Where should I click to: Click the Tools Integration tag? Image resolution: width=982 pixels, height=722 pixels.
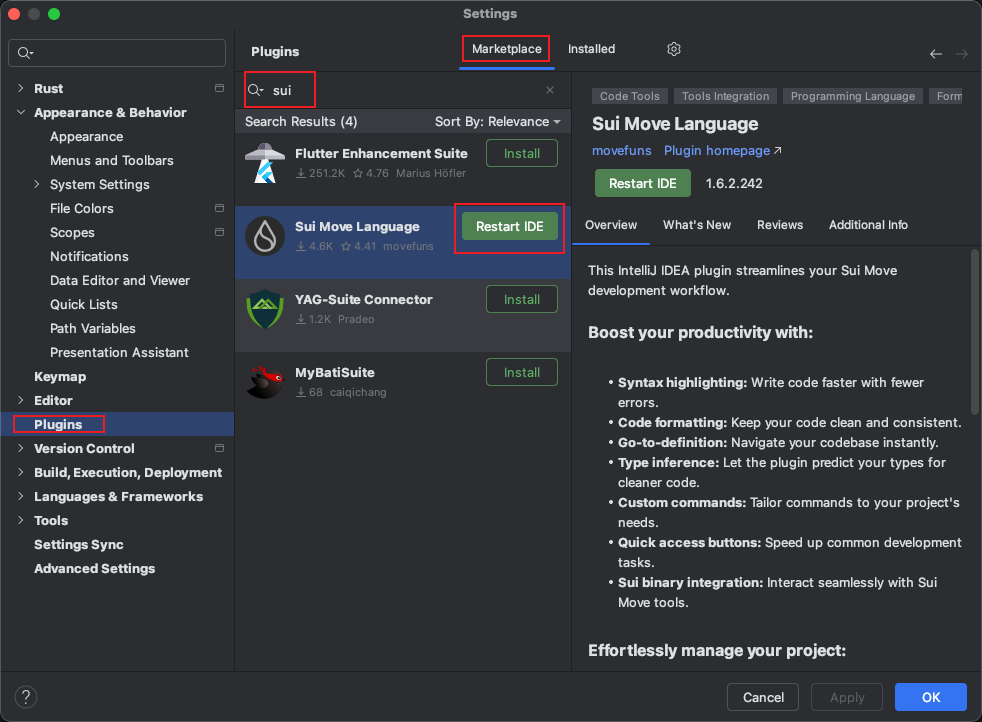(x=725, y=96)
